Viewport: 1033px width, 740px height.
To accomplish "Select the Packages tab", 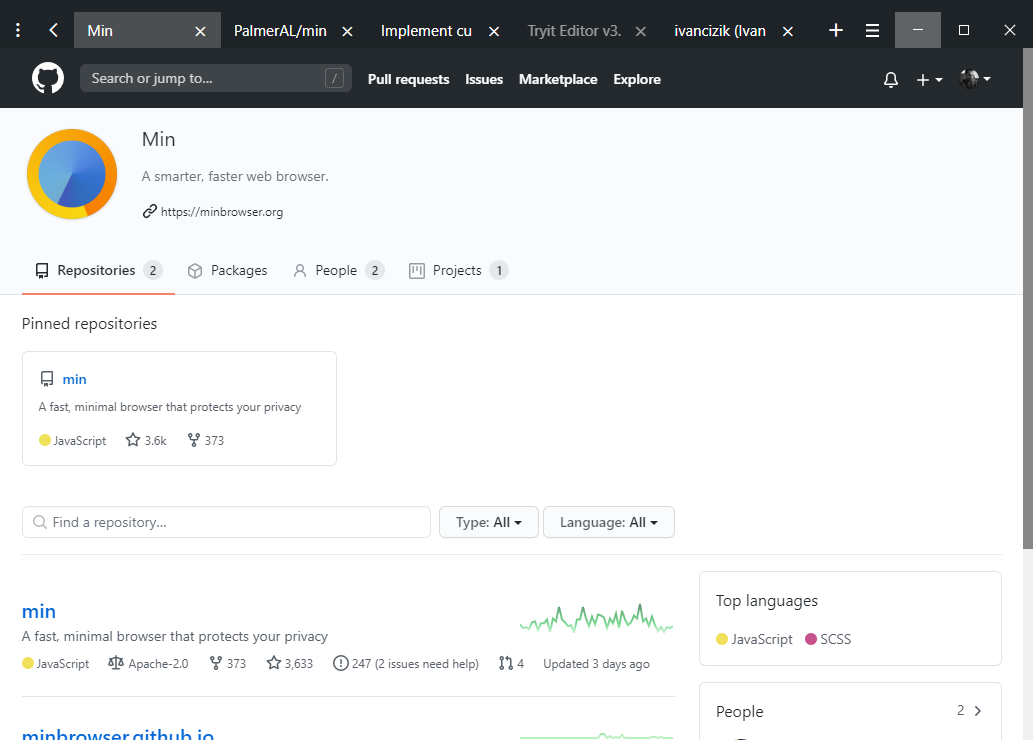I will (227, 271).
